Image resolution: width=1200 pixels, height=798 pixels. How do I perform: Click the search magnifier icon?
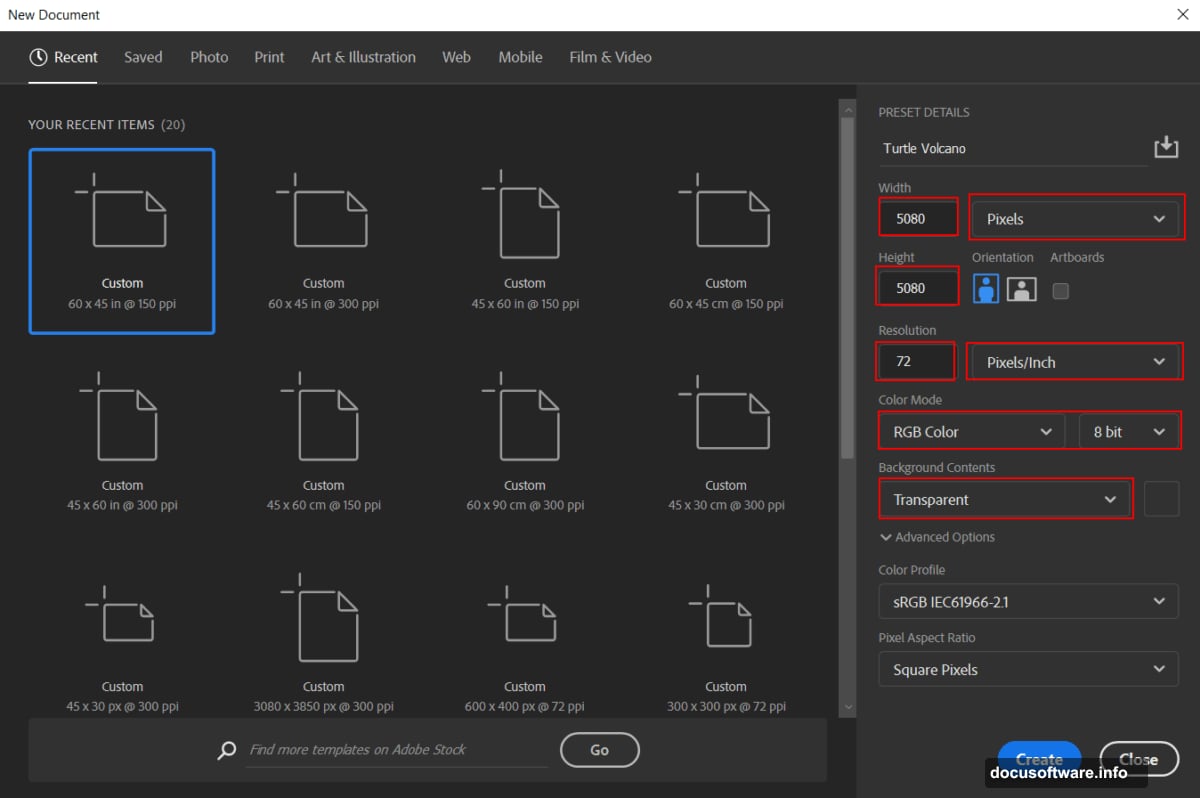pyautogui.click(x=226, y=750)
